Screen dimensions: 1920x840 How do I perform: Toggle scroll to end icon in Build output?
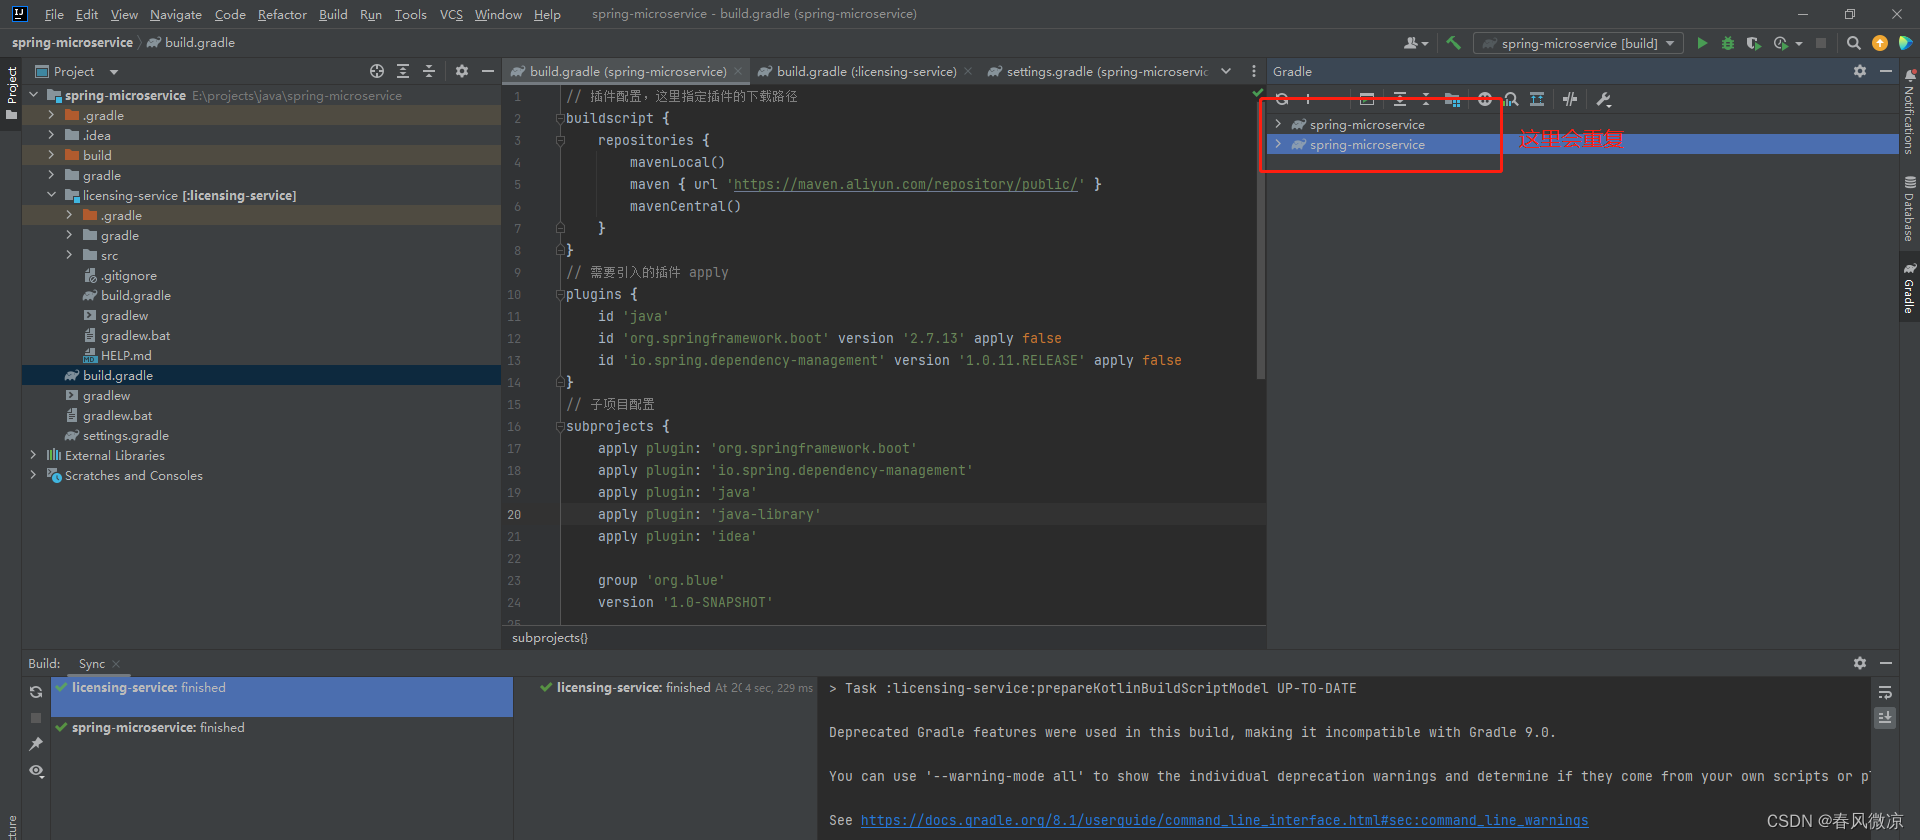pyautogui.click(x=1885, y=718)
